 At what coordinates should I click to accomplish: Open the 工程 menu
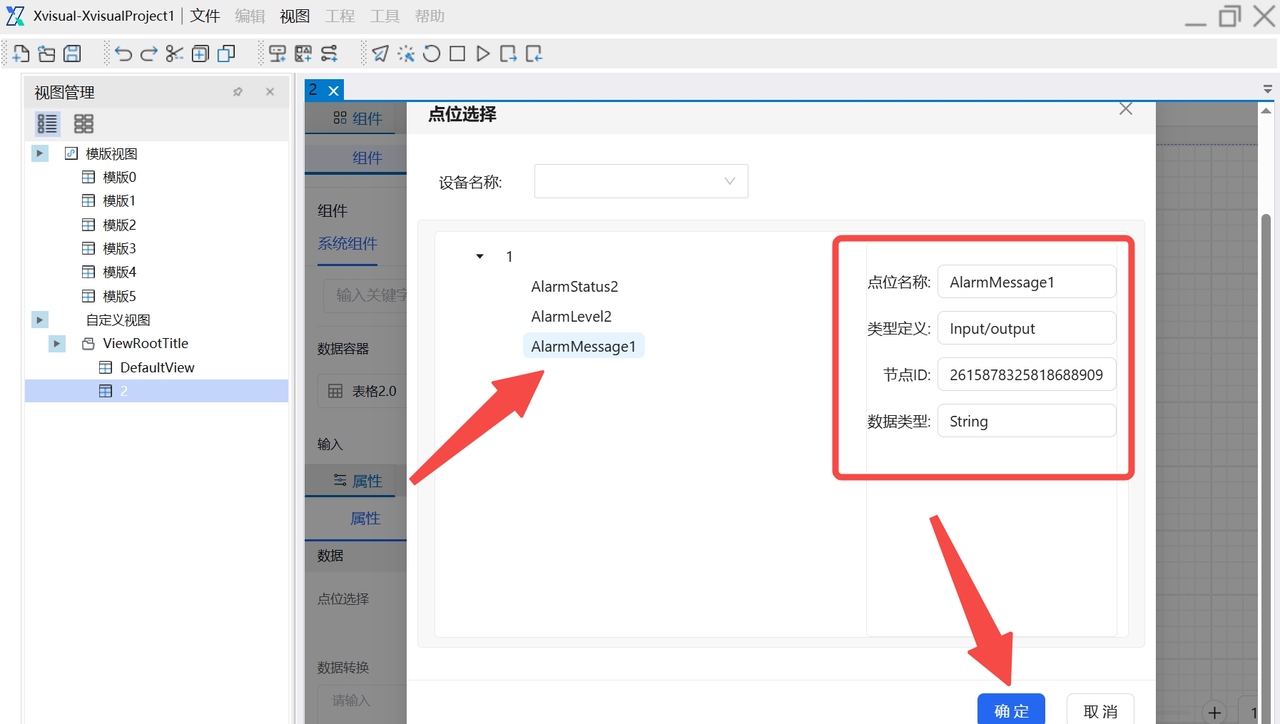click(x=340, y=16)
